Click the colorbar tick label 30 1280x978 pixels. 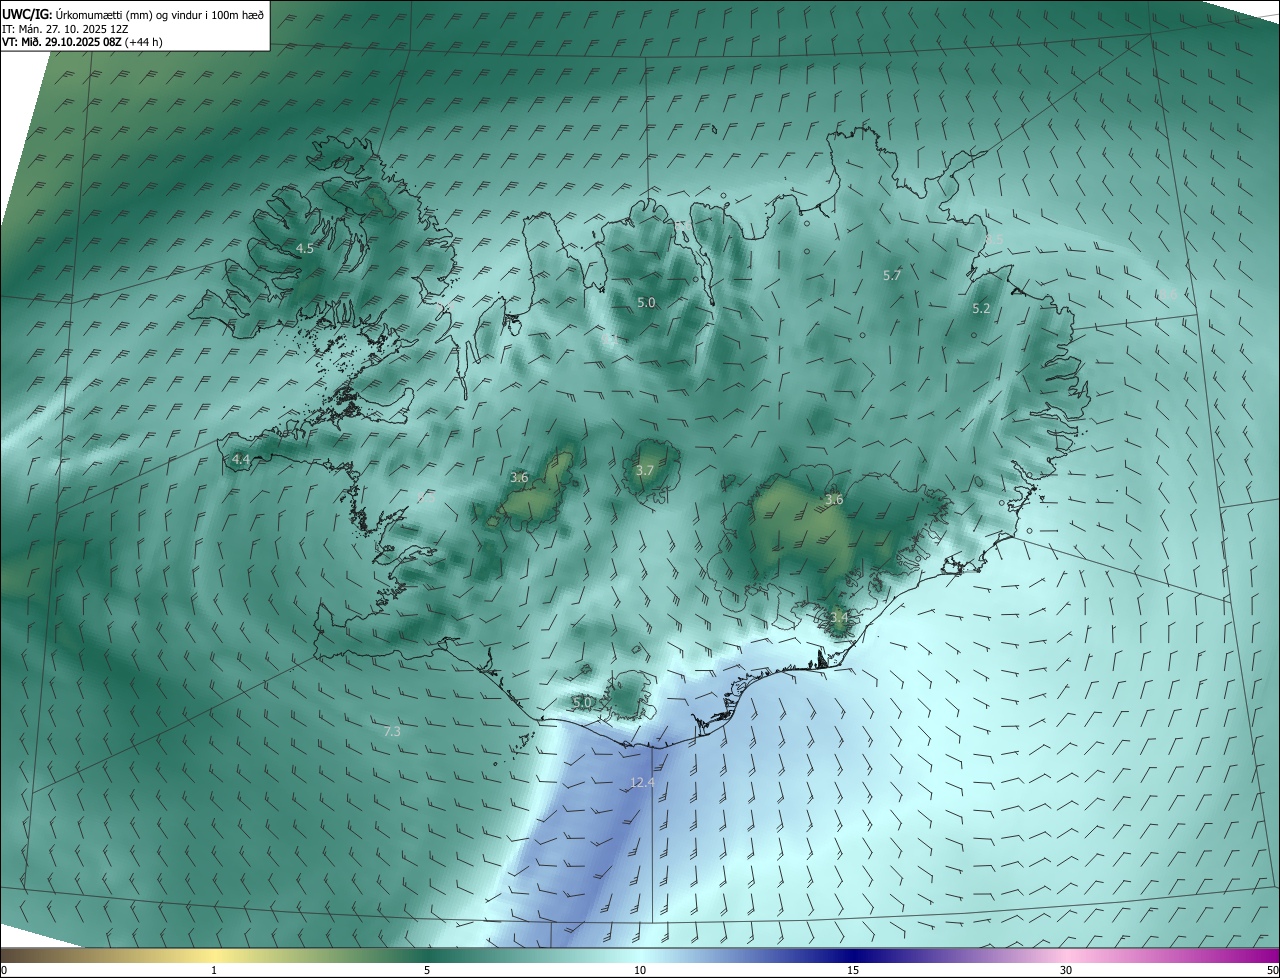1066,970
